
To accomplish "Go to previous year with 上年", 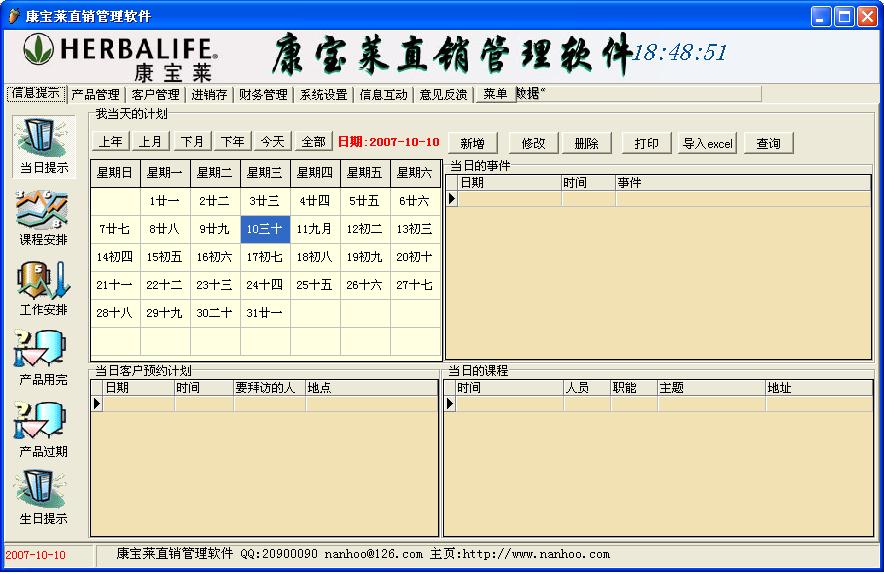I will click(110, 142).
